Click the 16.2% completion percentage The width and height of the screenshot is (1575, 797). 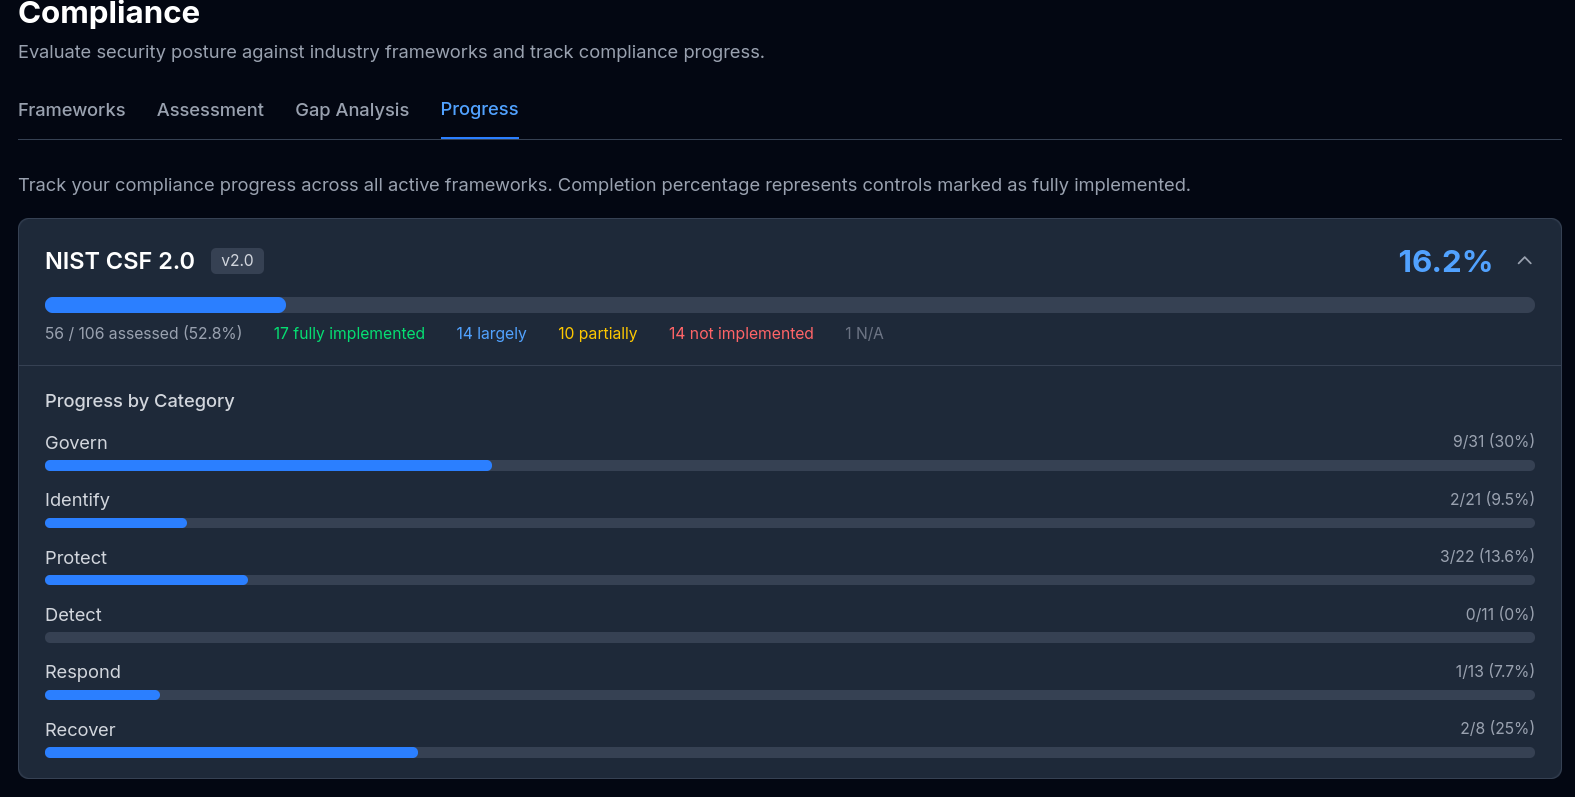(1444, 260)
